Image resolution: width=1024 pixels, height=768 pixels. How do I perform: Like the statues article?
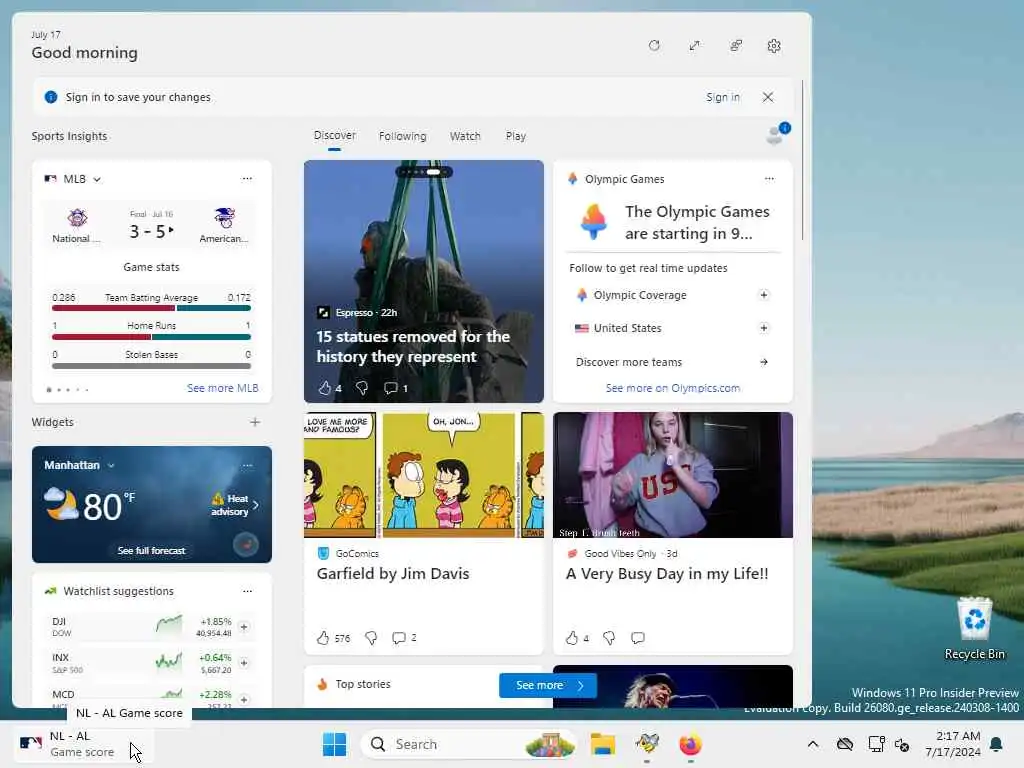(x=325, y=388)
